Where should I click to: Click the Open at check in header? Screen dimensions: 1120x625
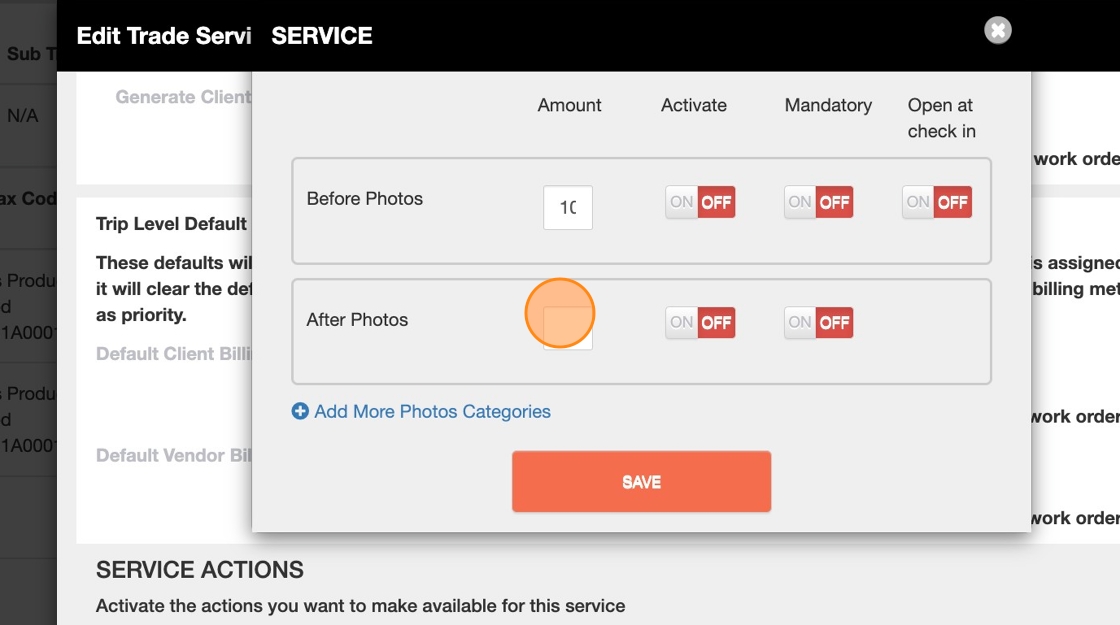click(941, 118)
